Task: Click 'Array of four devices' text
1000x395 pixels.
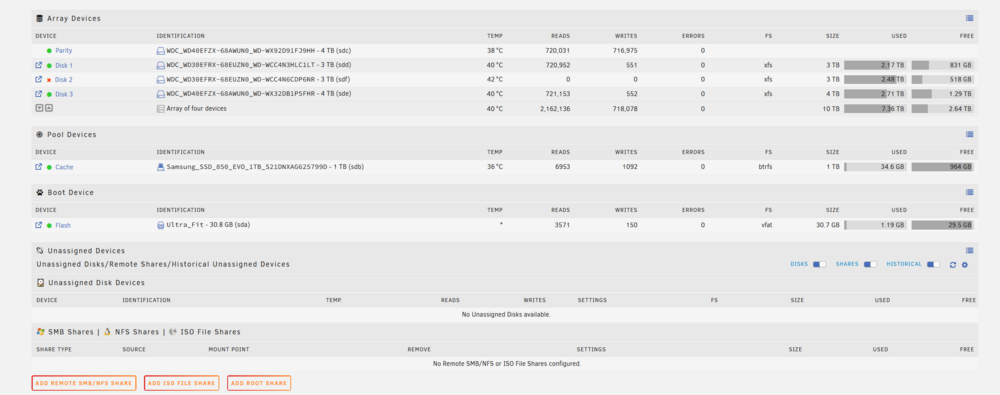Action: 196,108
